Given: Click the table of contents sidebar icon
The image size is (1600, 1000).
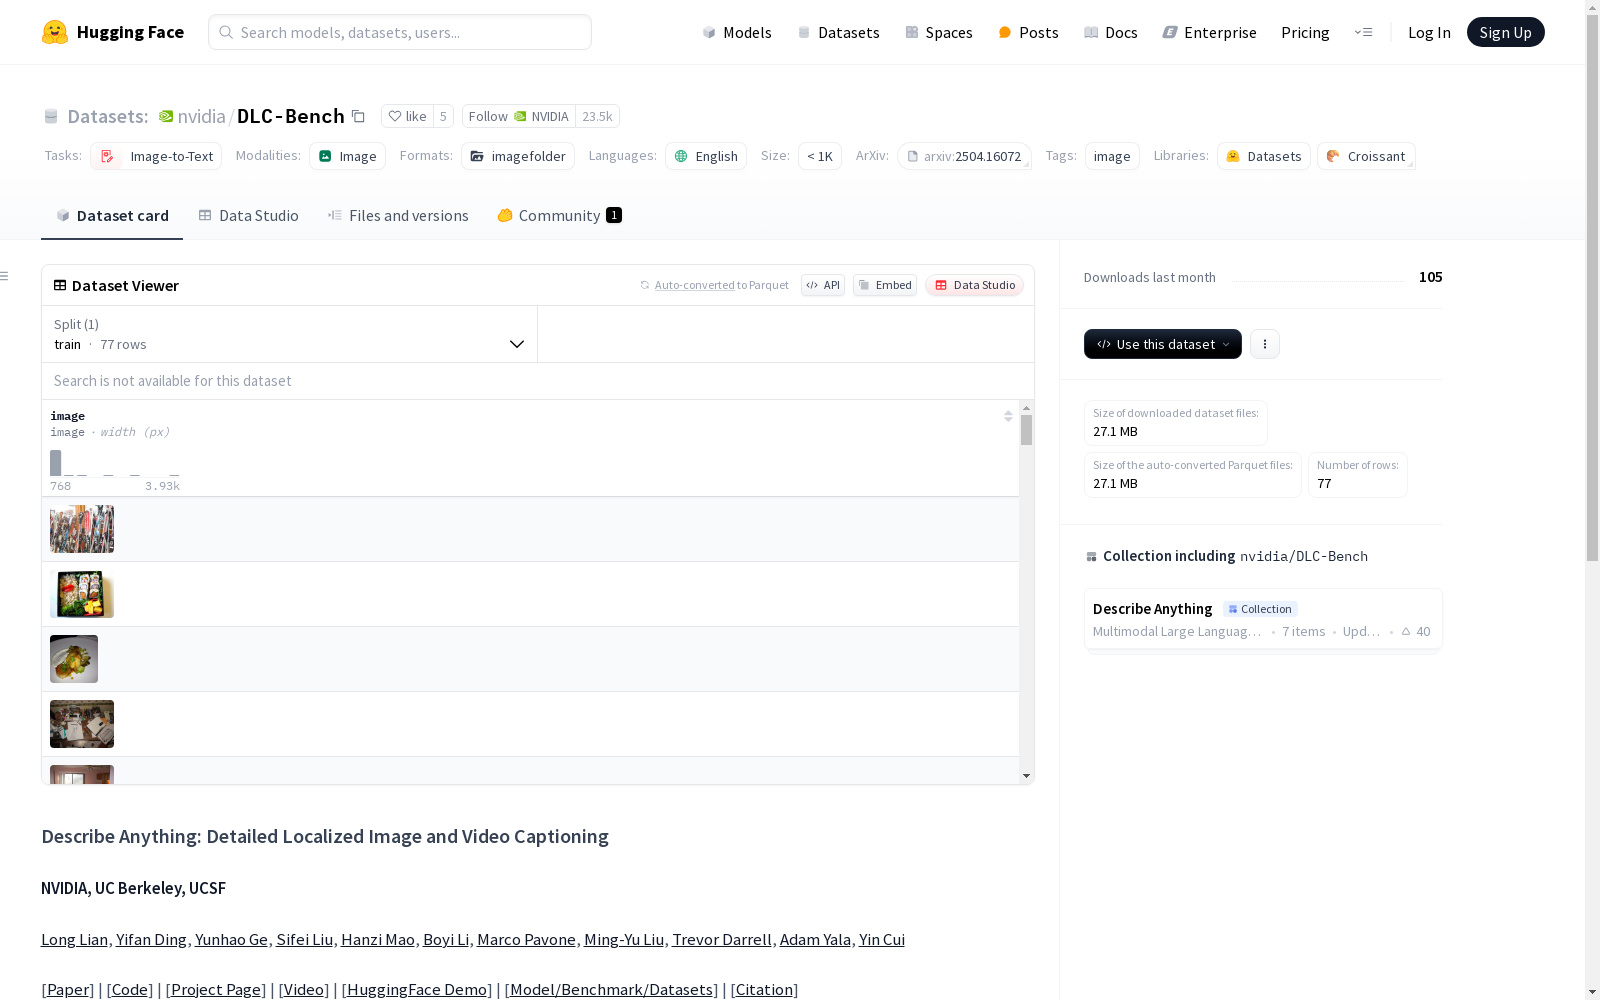Looking at the screenshot, I should (5, 276).
